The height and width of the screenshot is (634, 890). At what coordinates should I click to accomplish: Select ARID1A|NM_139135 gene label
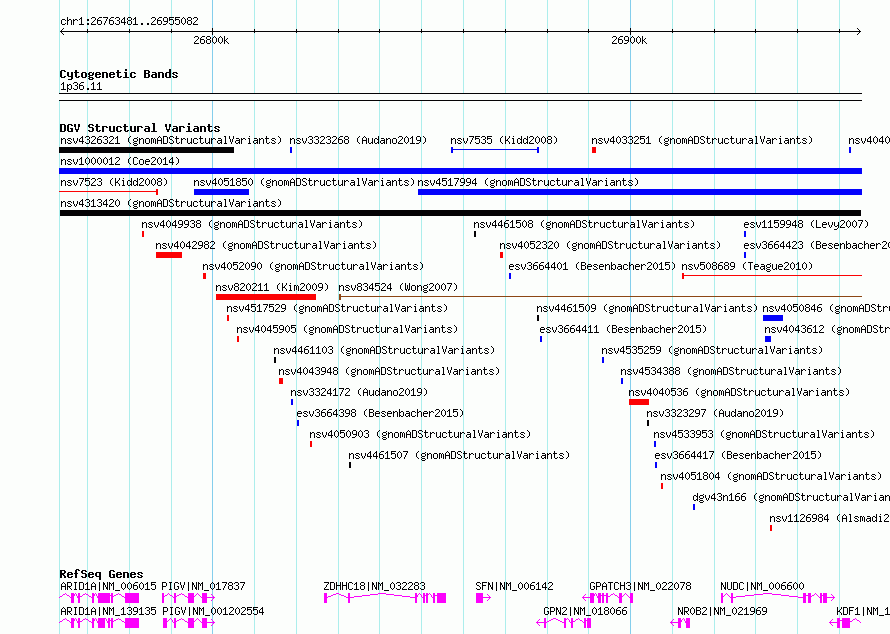point(108,611)
